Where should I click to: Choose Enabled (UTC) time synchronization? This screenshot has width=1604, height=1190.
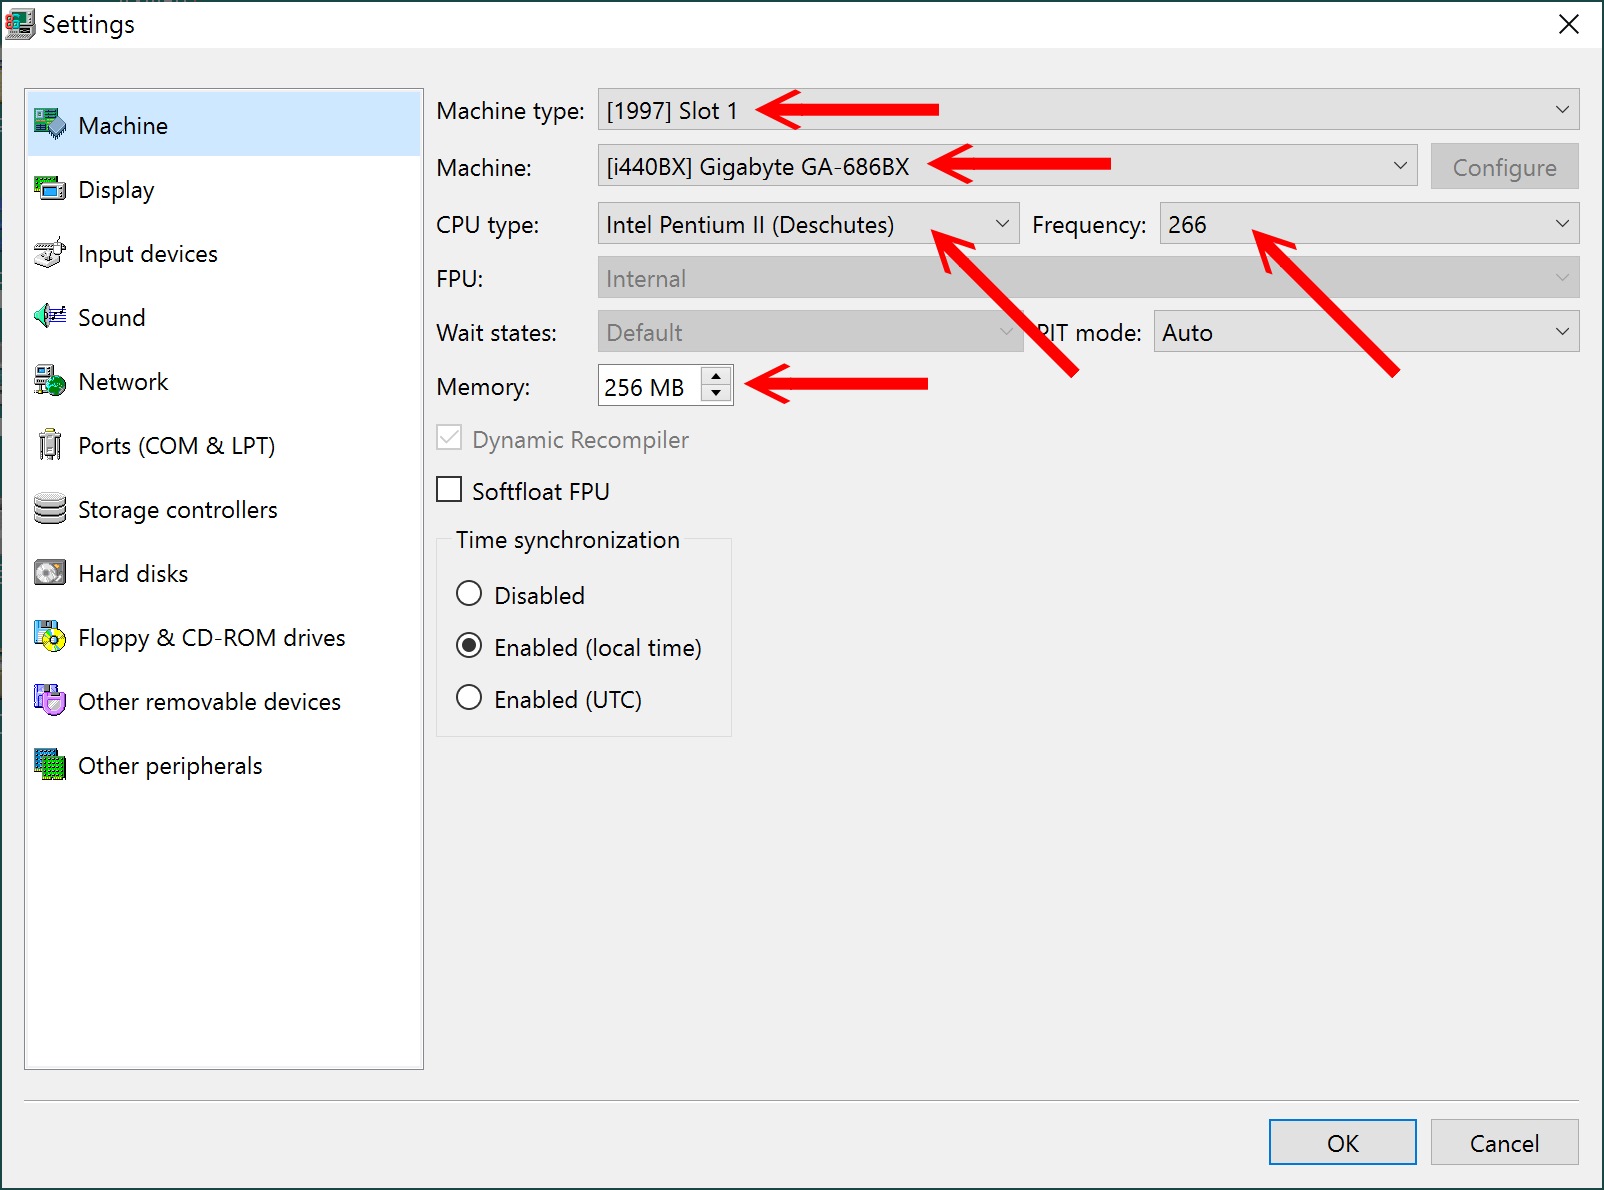[469, 698]
